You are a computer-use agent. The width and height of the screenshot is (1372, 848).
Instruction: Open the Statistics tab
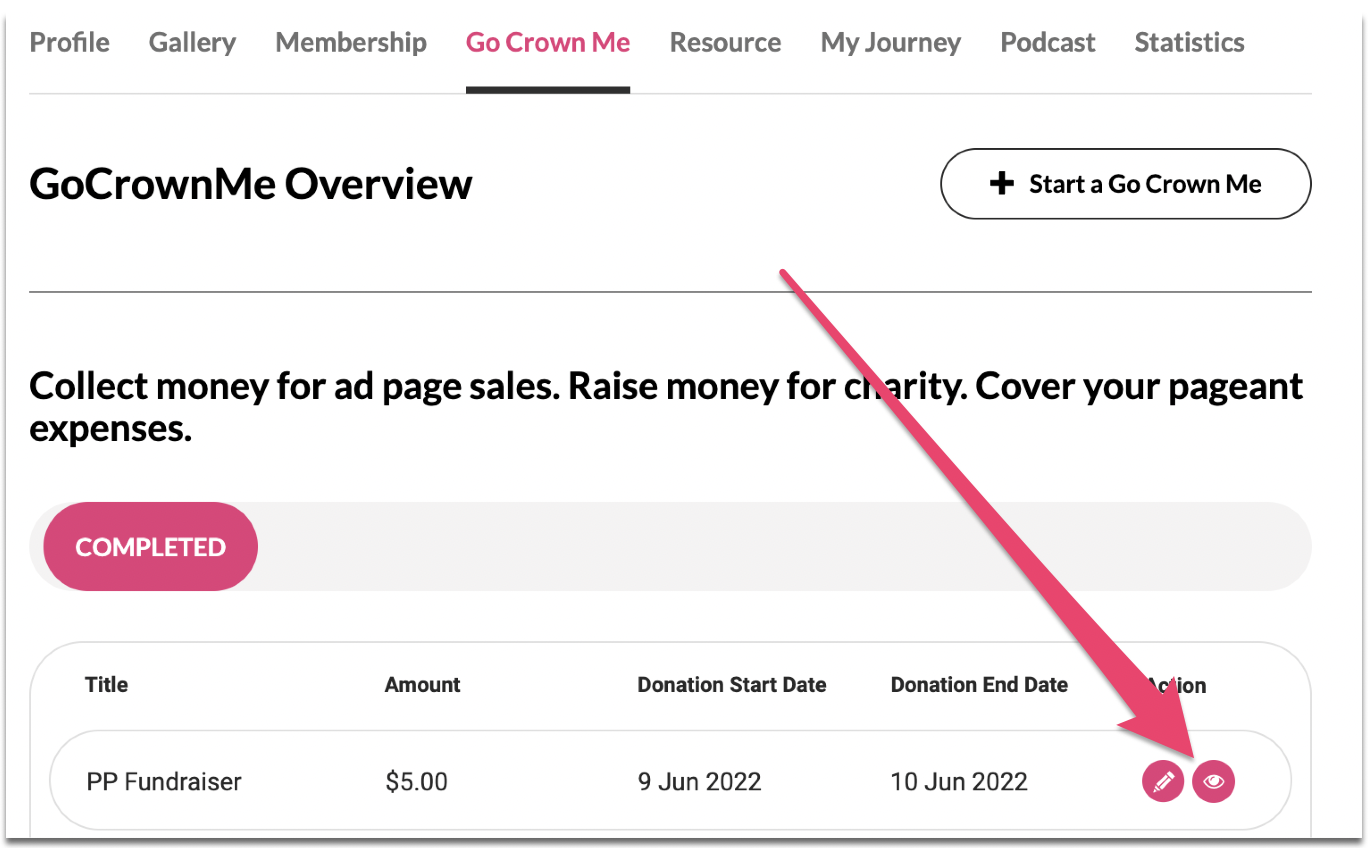click(x=1189, y=43)
